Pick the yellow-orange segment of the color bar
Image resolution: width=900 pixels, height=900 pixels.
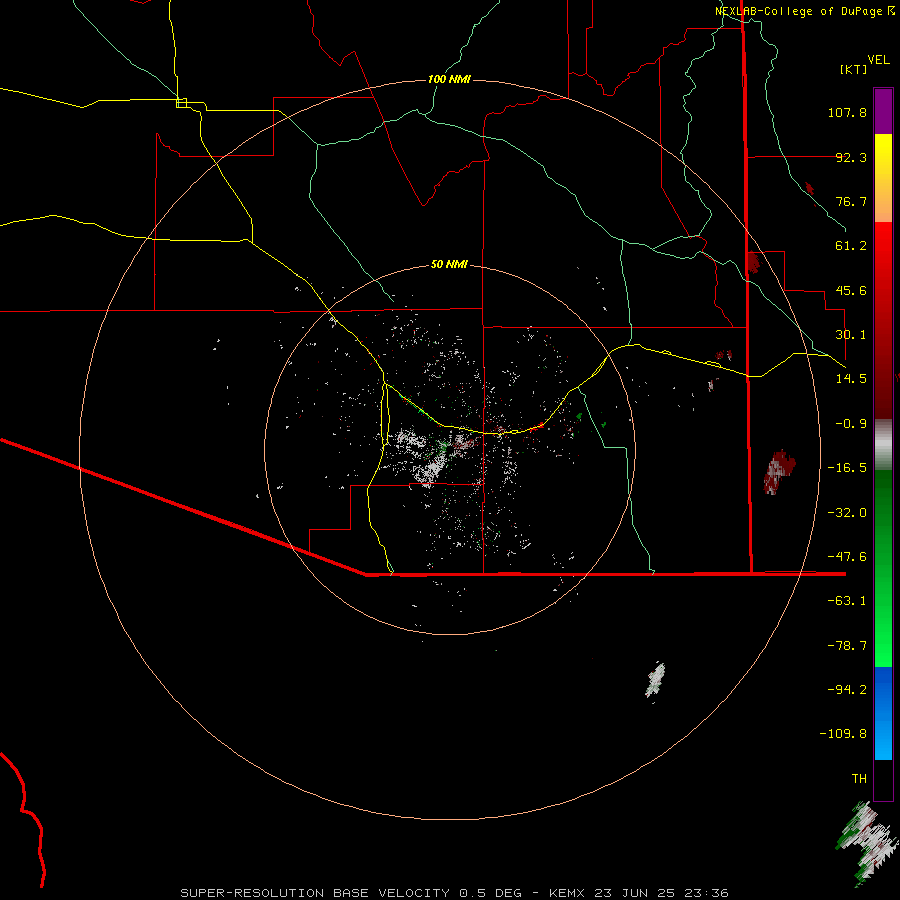(883, 178)
